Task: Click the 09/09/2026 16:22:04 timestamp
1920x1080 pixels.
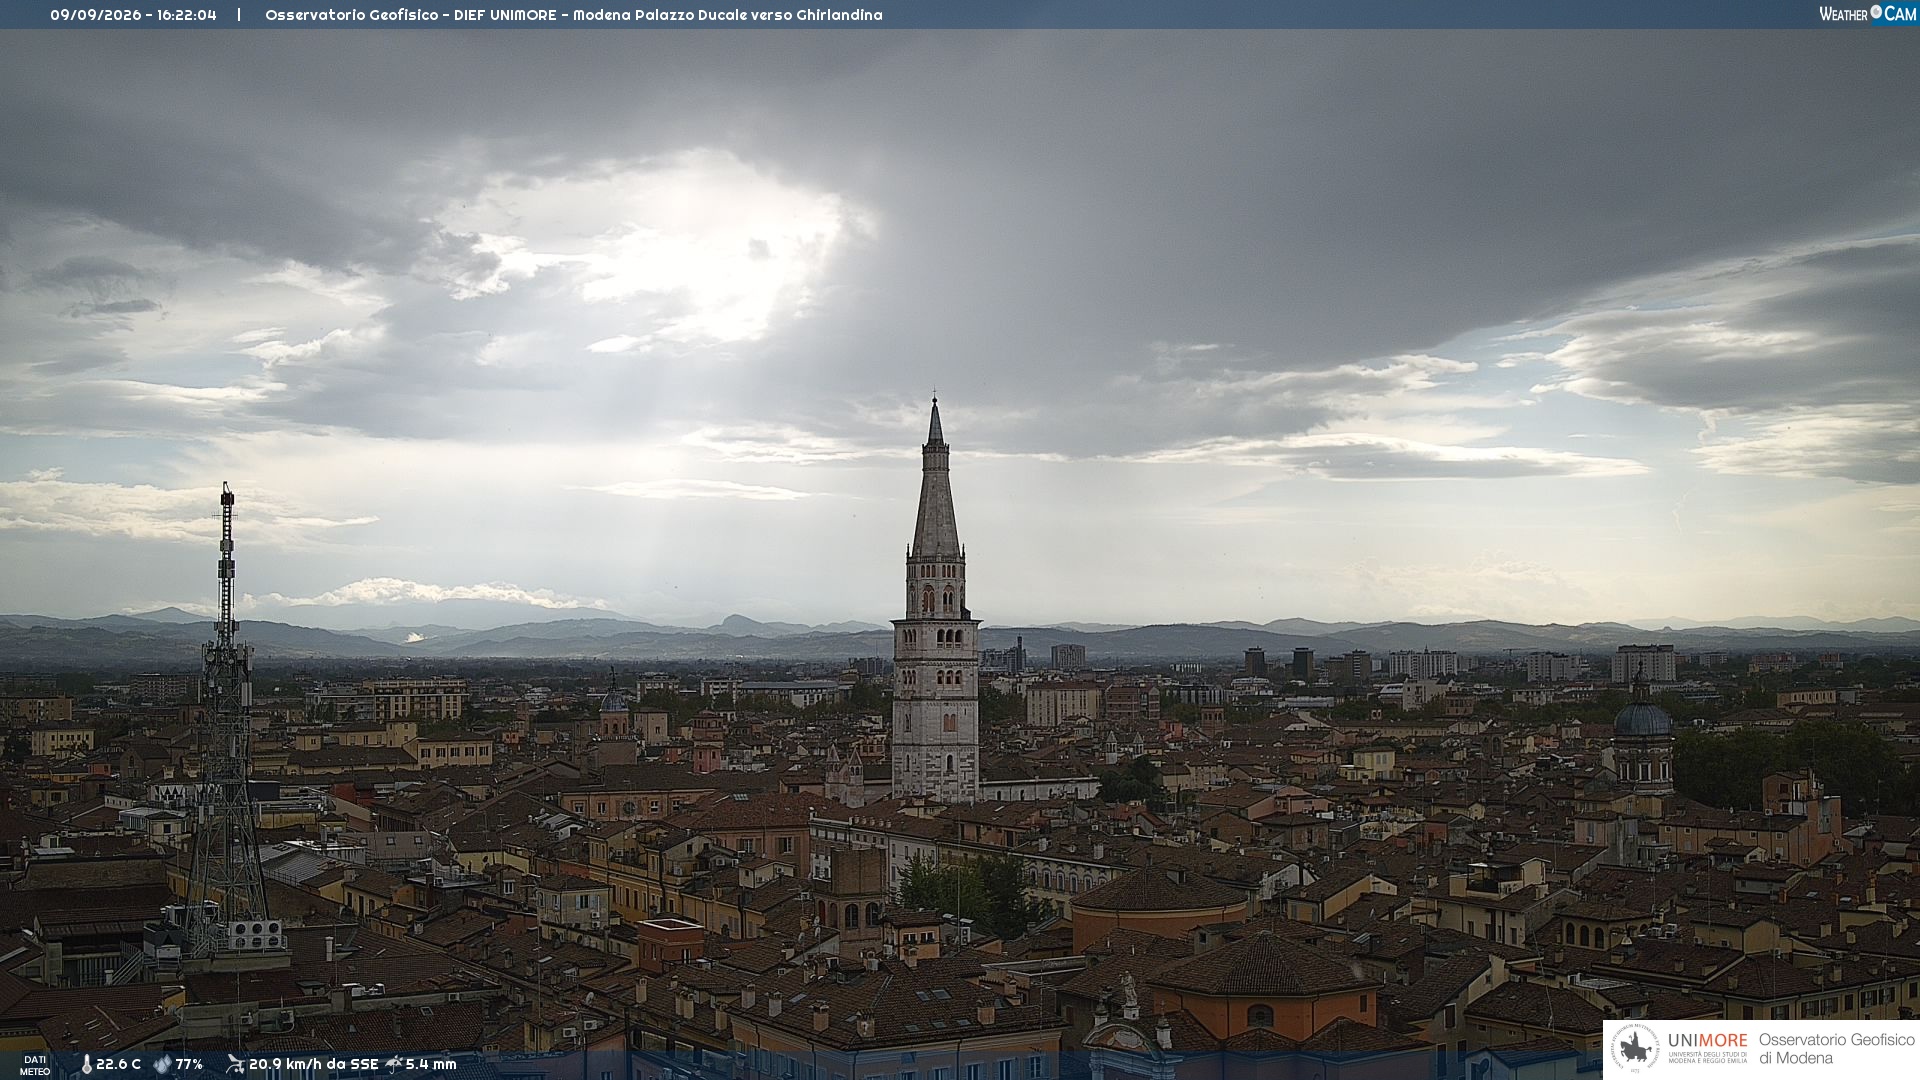Action: 133,15
